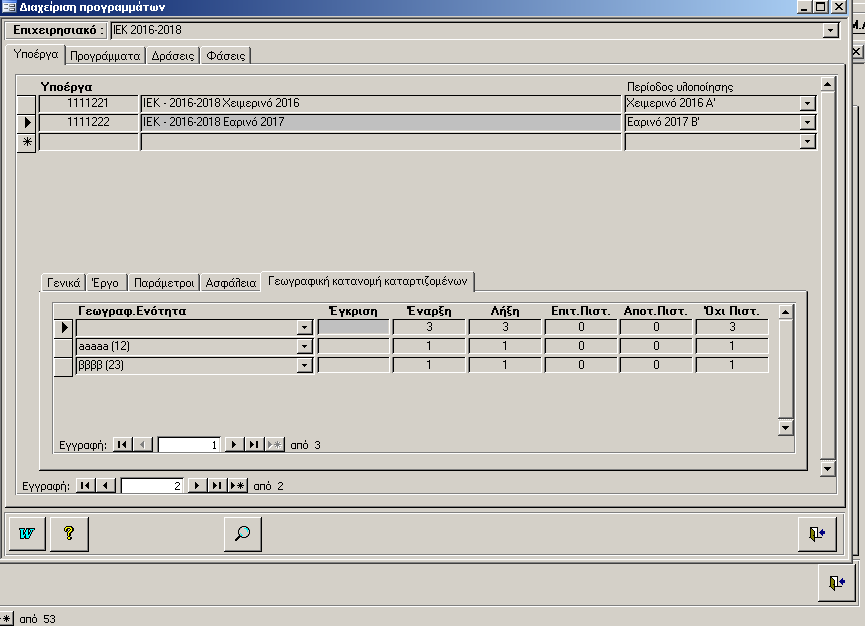865x626 pixels.
Task: Jump to last record in inner subform navigator
Action: [254, 445]
